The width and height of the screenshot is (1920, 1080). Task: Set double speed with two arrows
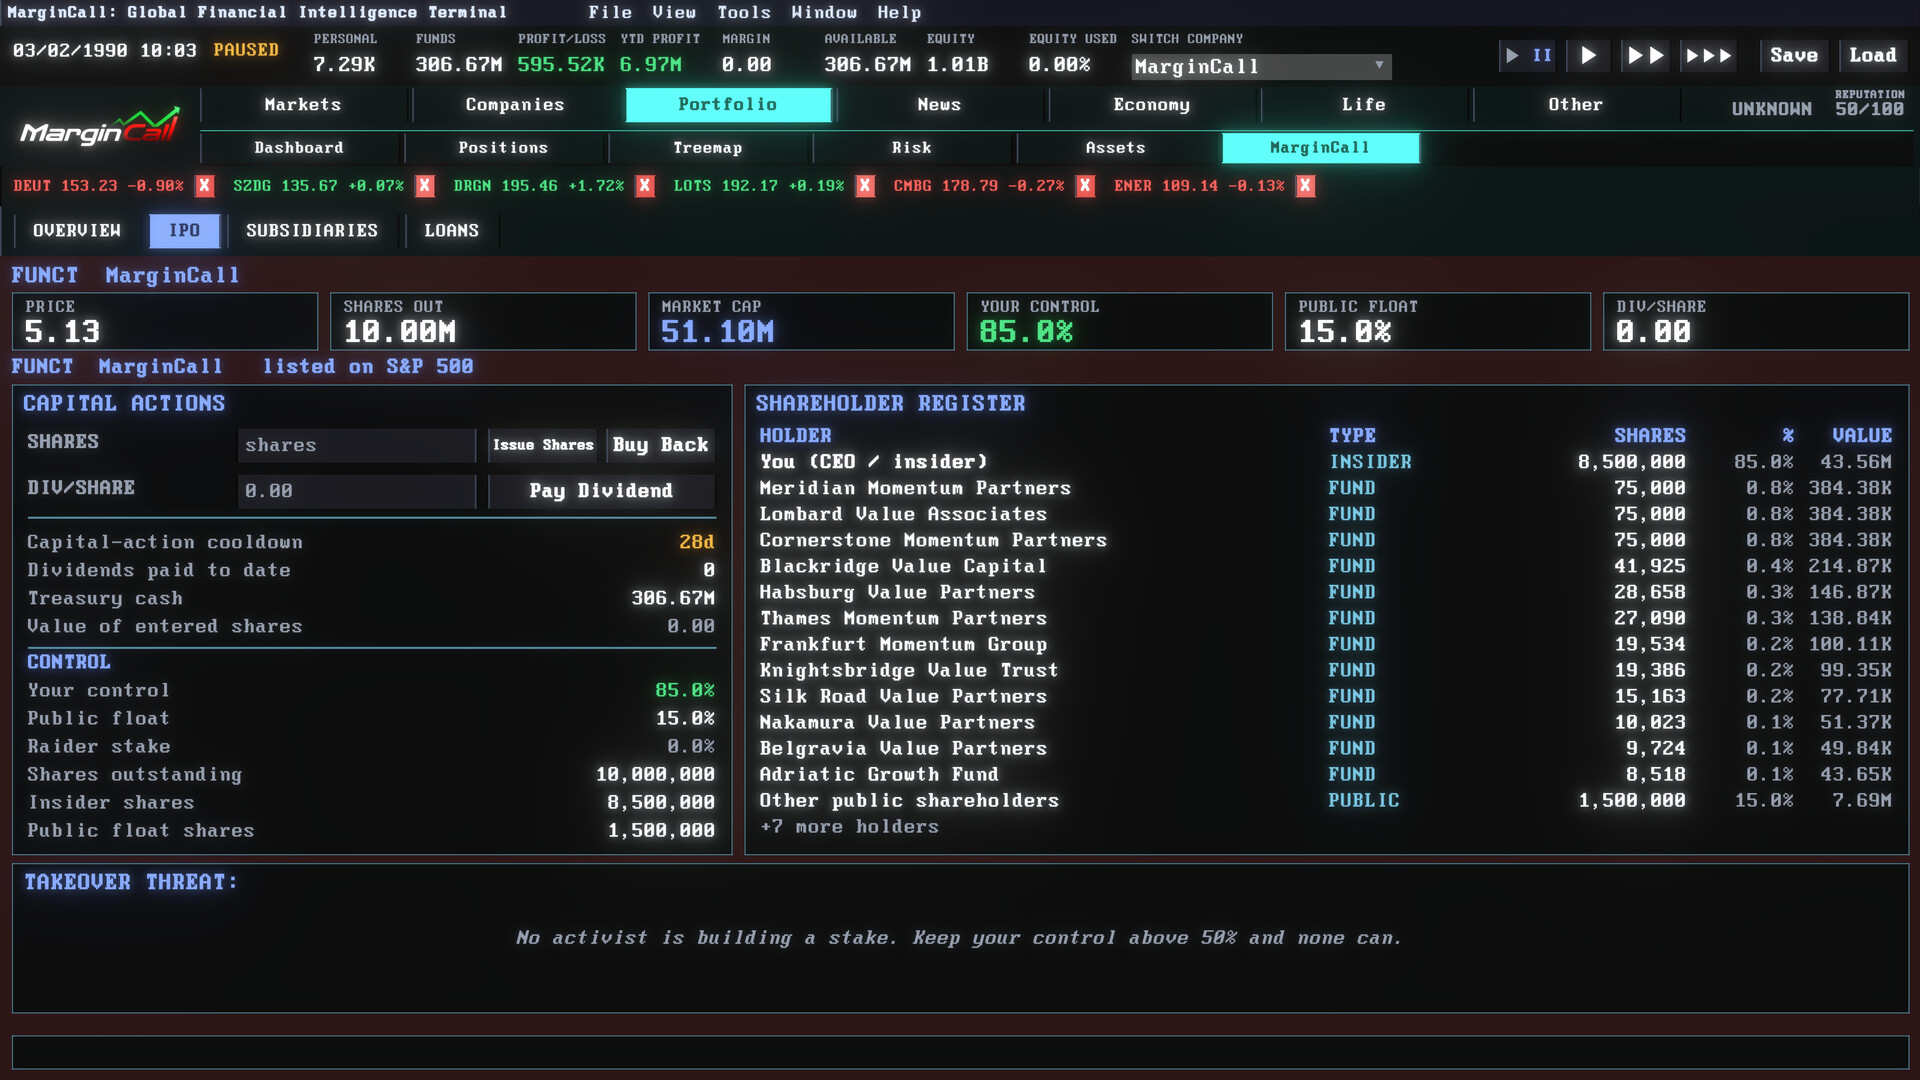(1645, 55)
